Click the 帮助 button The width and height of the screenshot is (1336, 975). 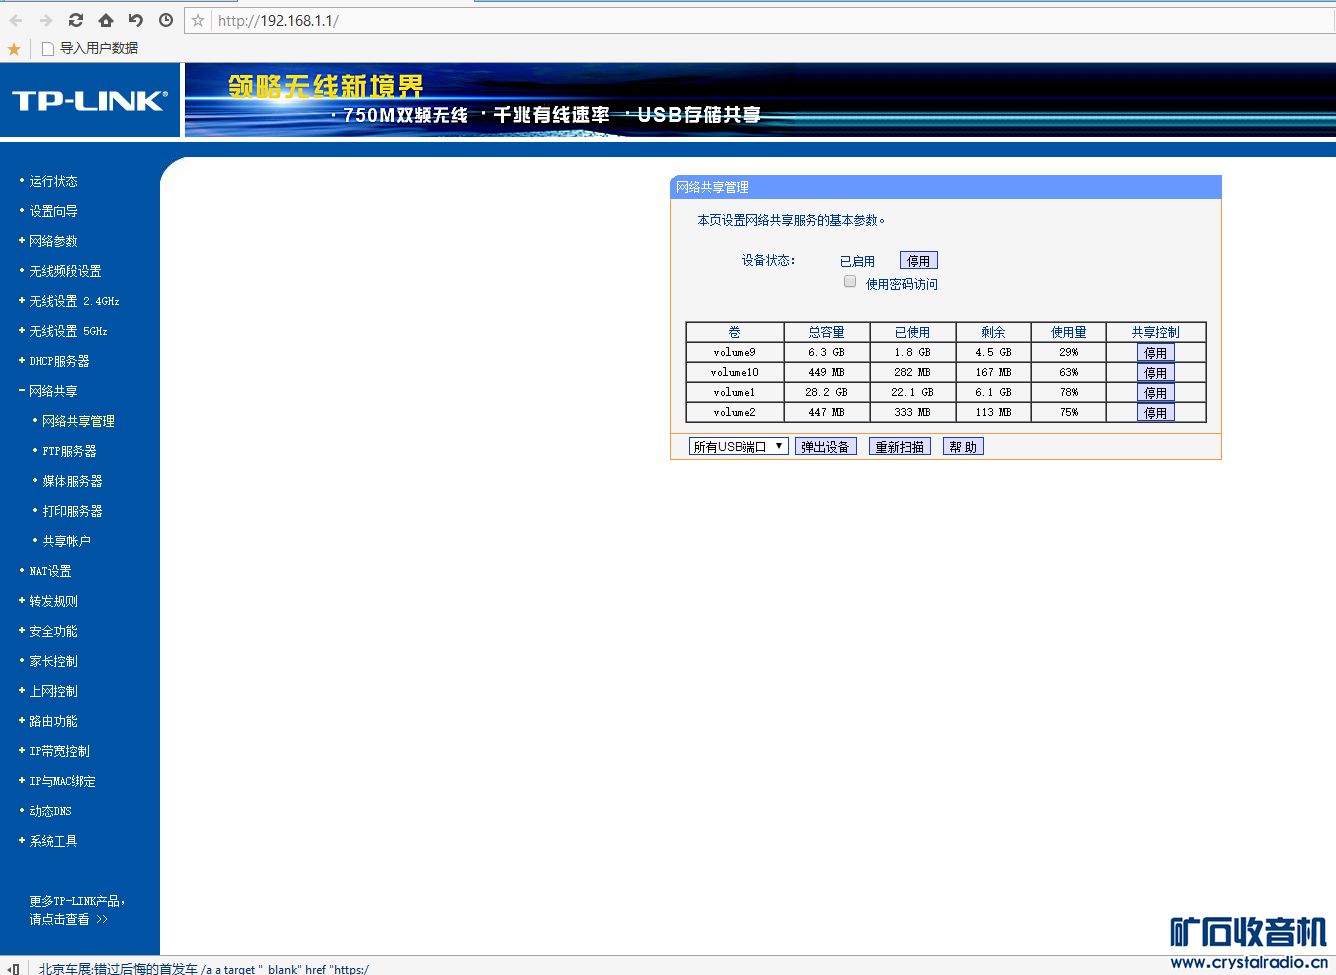[x=963, y=446]
